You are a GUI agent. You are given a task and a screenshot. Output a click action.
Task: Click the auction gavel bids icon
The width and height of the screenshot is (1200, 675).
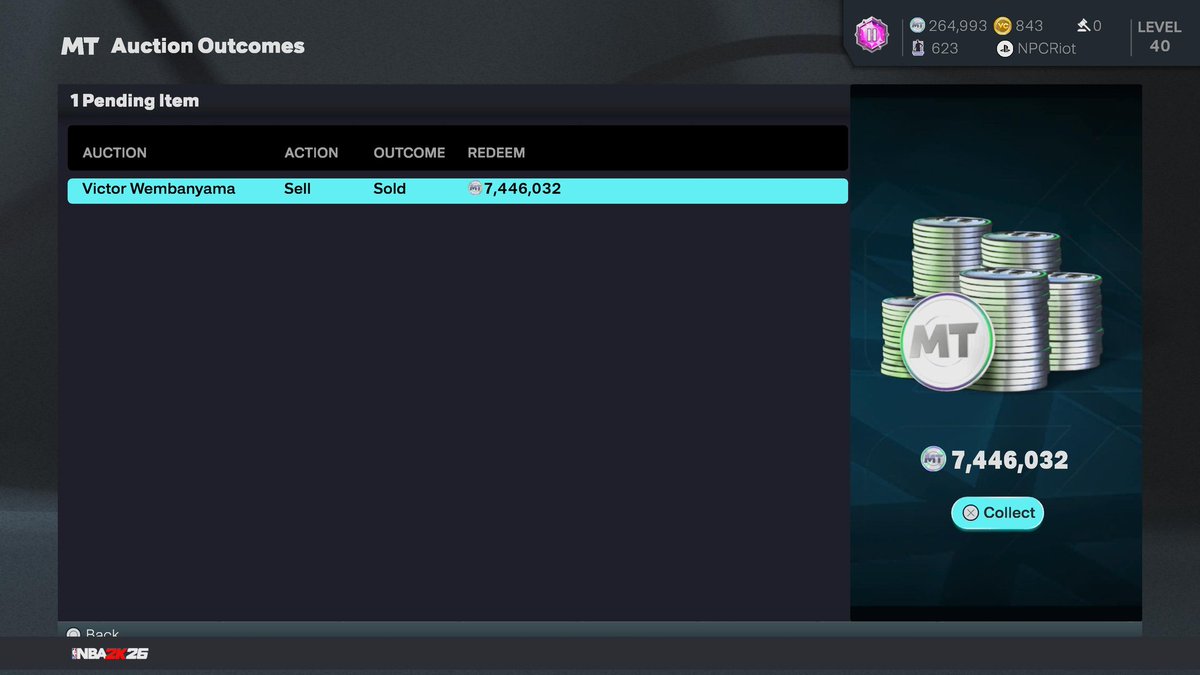pyautogui.click(x=1083, y=26)
